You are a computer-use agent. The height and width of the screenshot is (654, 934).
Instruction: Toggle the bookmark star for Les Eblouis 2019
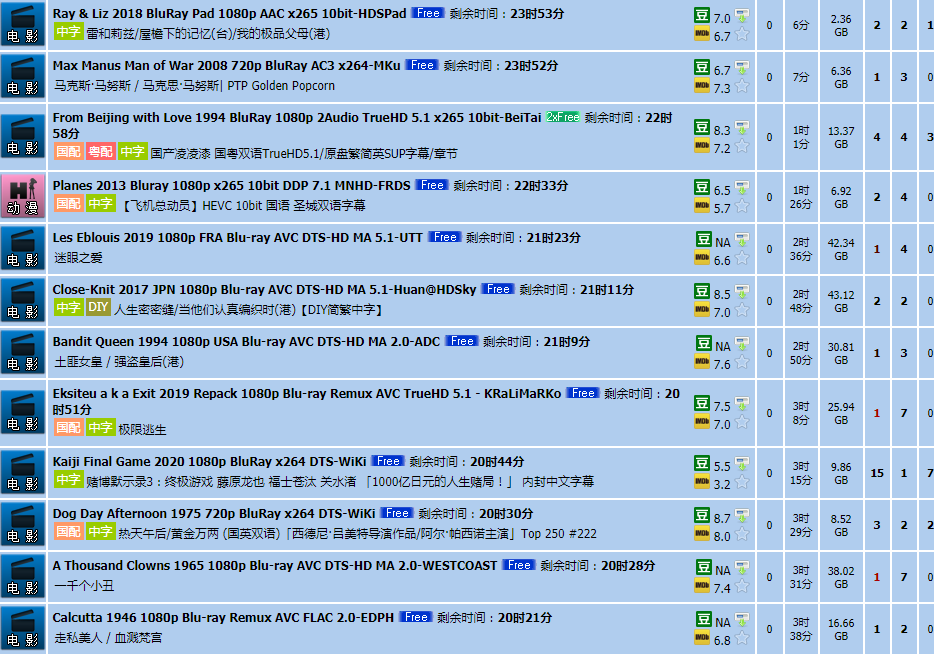(742, 259)
